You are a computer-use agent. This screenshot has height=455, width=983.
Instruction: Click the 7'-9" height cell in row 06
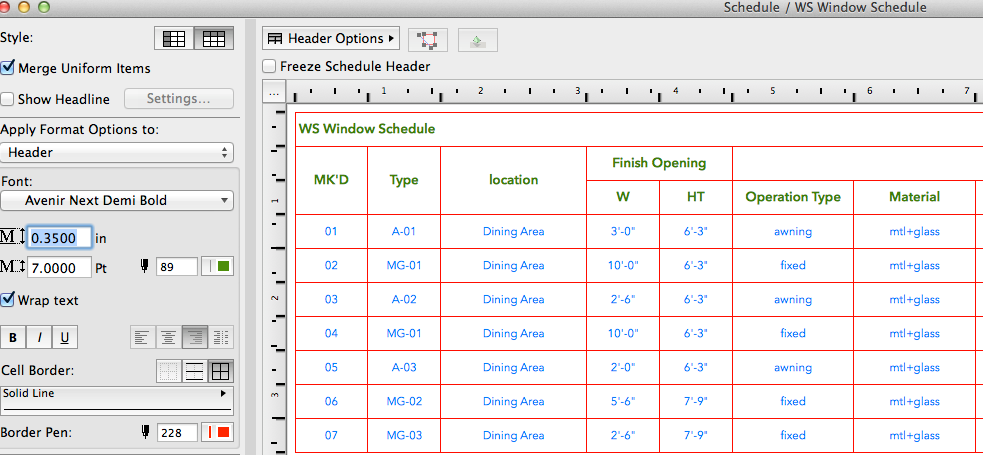(695, 401)
